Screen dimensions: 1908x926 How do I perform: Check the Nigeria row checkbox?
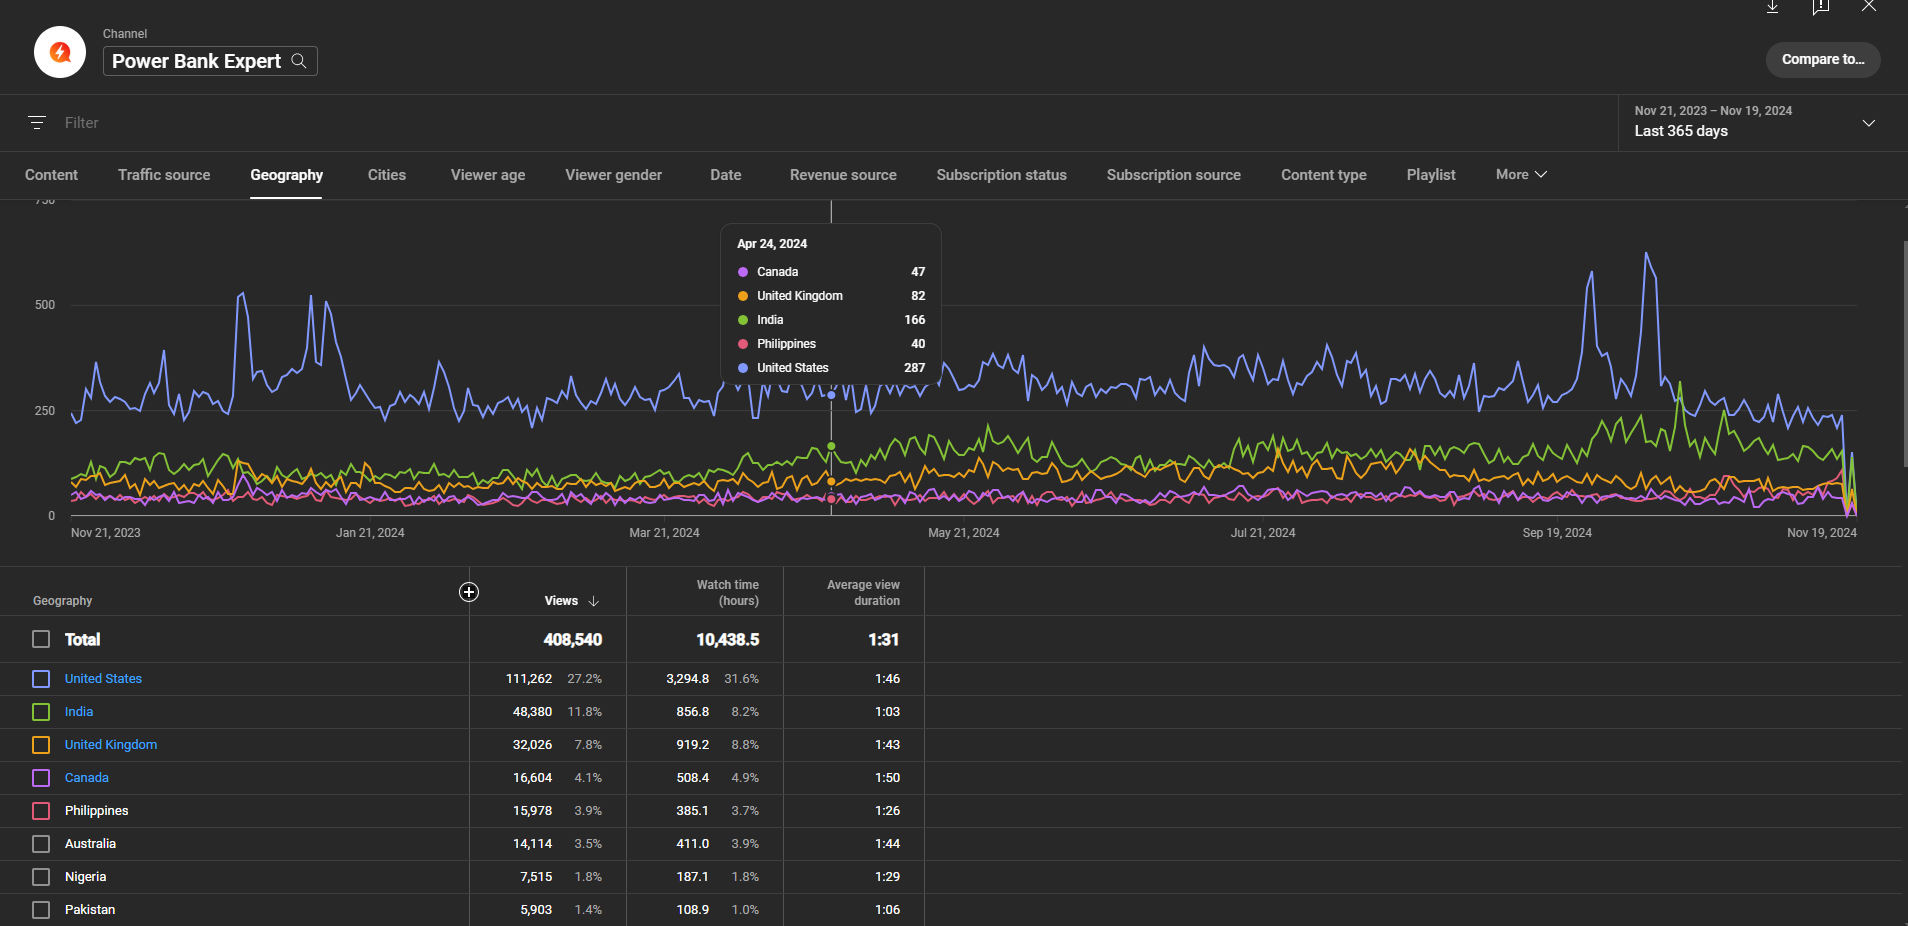(x=41, y=877)
